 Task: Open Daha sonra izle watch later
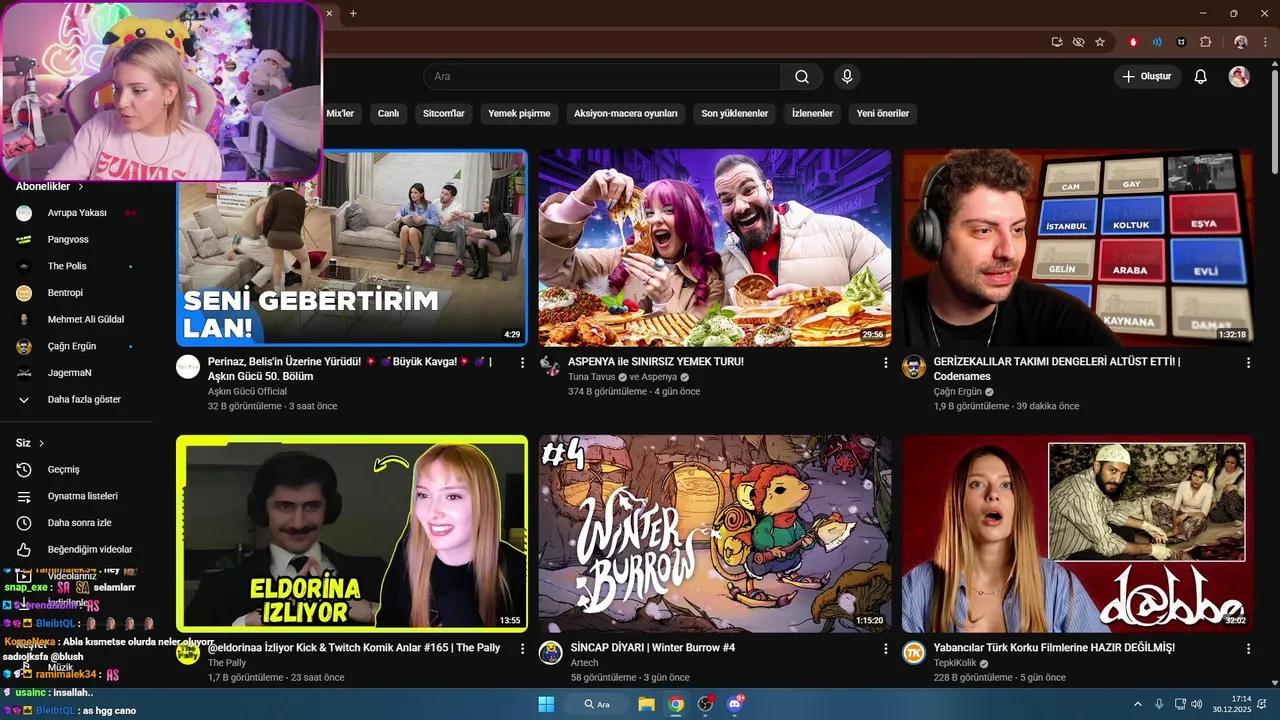click(x=82, y=523)
